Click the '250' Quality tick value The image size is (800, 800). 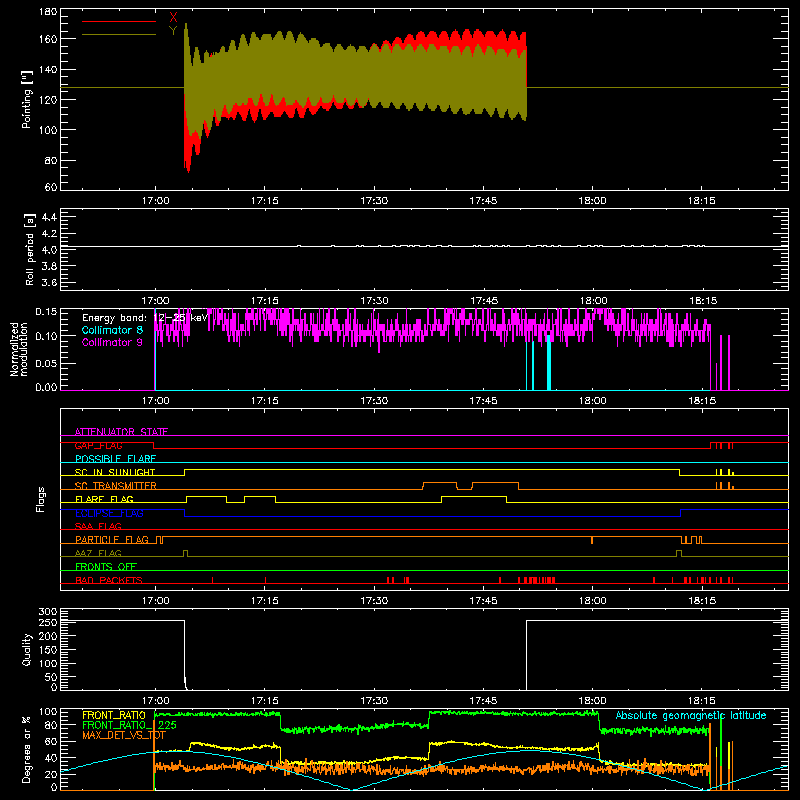(x=47, y=622)
